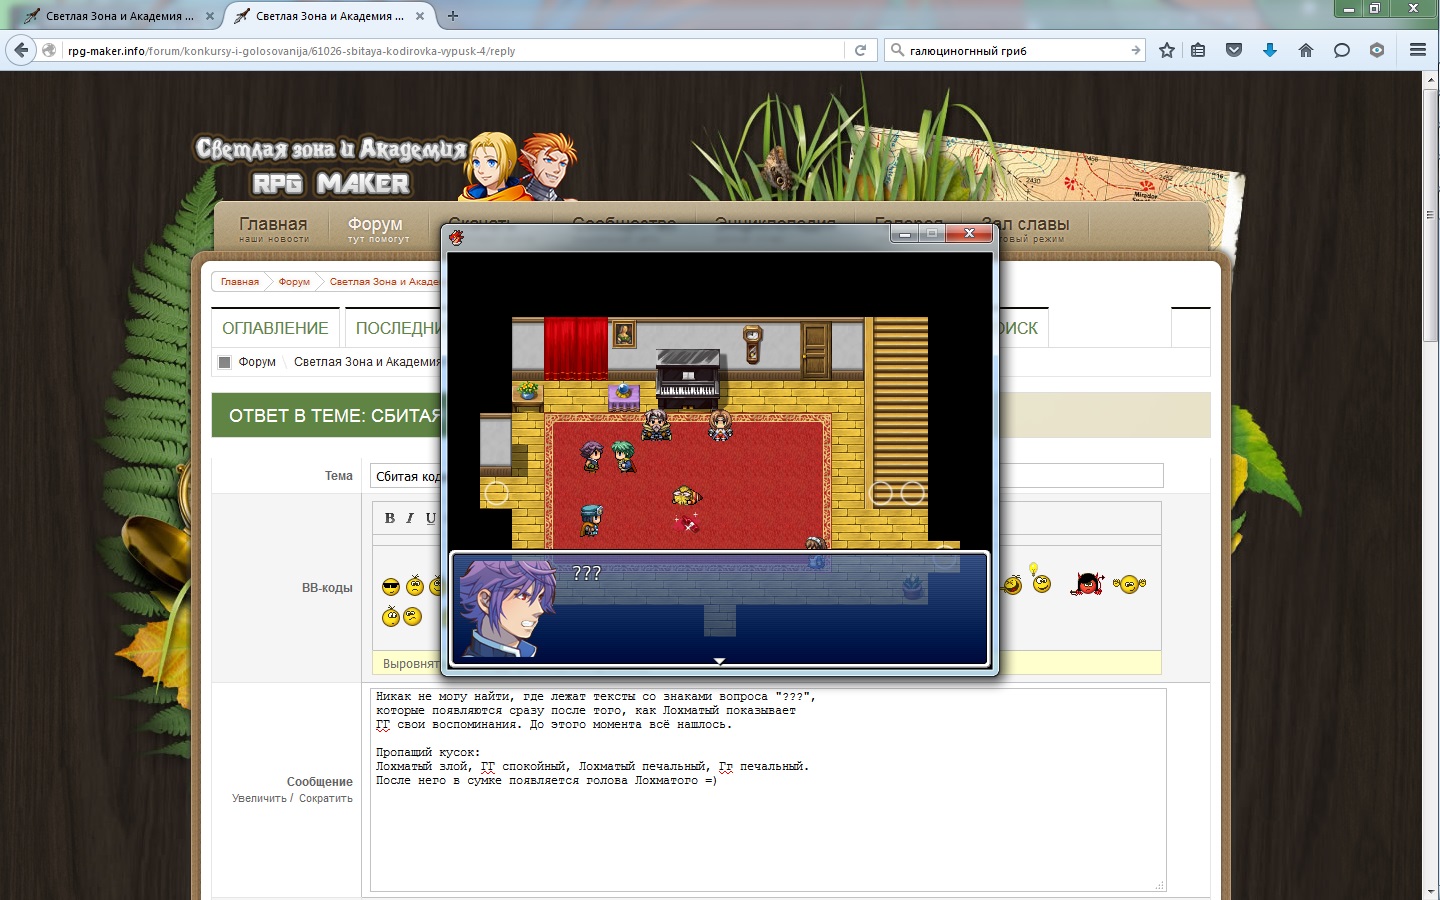Click the ??? text in the game dialogue

coord(587,573)
